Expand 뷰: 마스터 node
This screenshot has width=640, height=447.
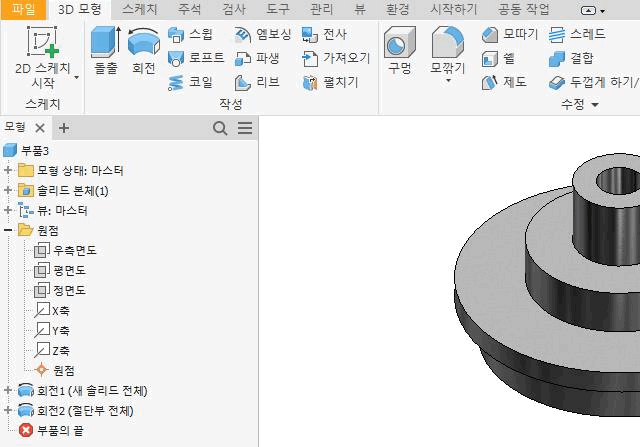click(8, 210)
